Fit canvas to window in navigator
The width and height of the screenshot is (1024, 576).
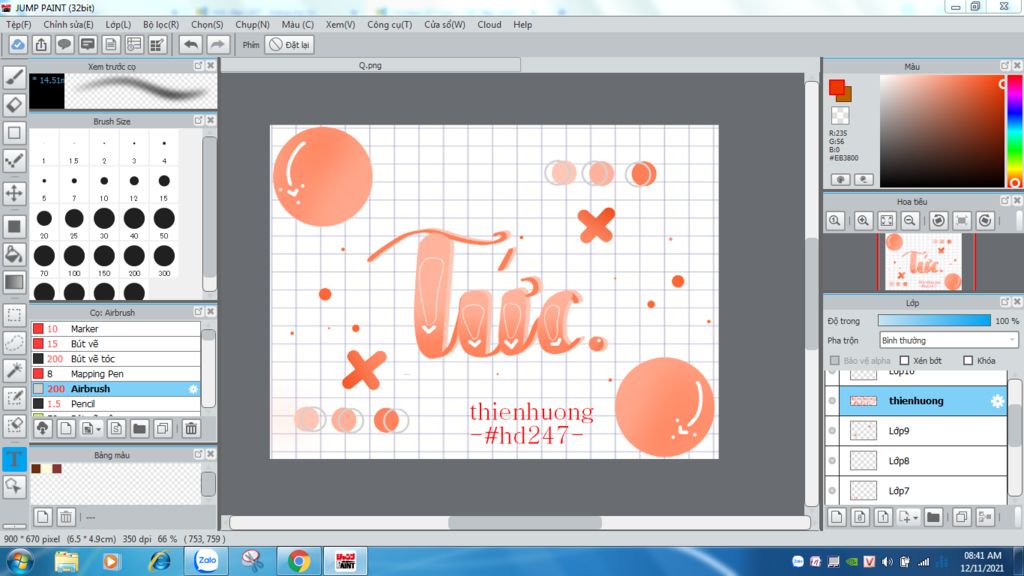886,221
